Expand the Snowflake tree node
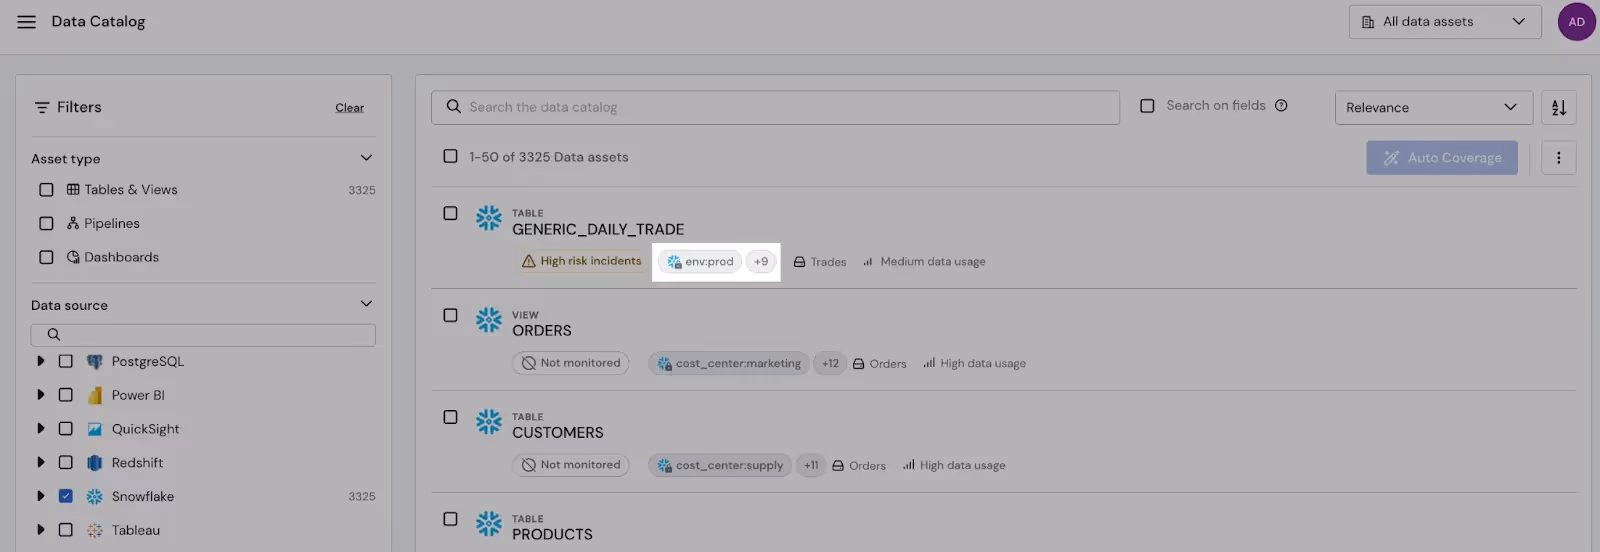Viewport: 1600px width, 552px height. point(41,496)
